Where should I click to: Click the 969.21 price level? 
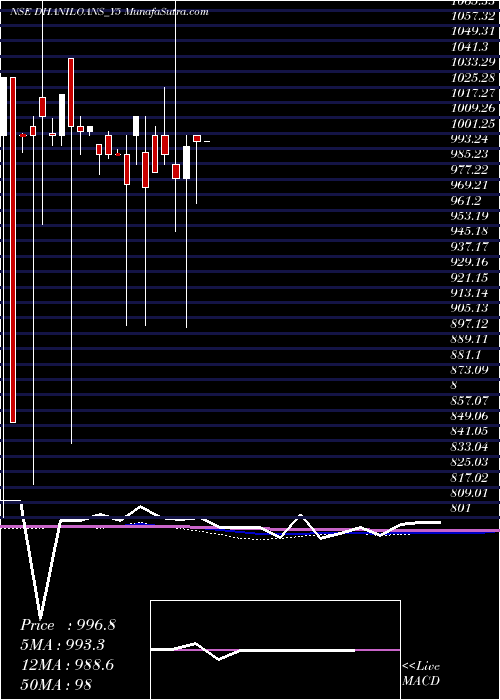[470, 185]
